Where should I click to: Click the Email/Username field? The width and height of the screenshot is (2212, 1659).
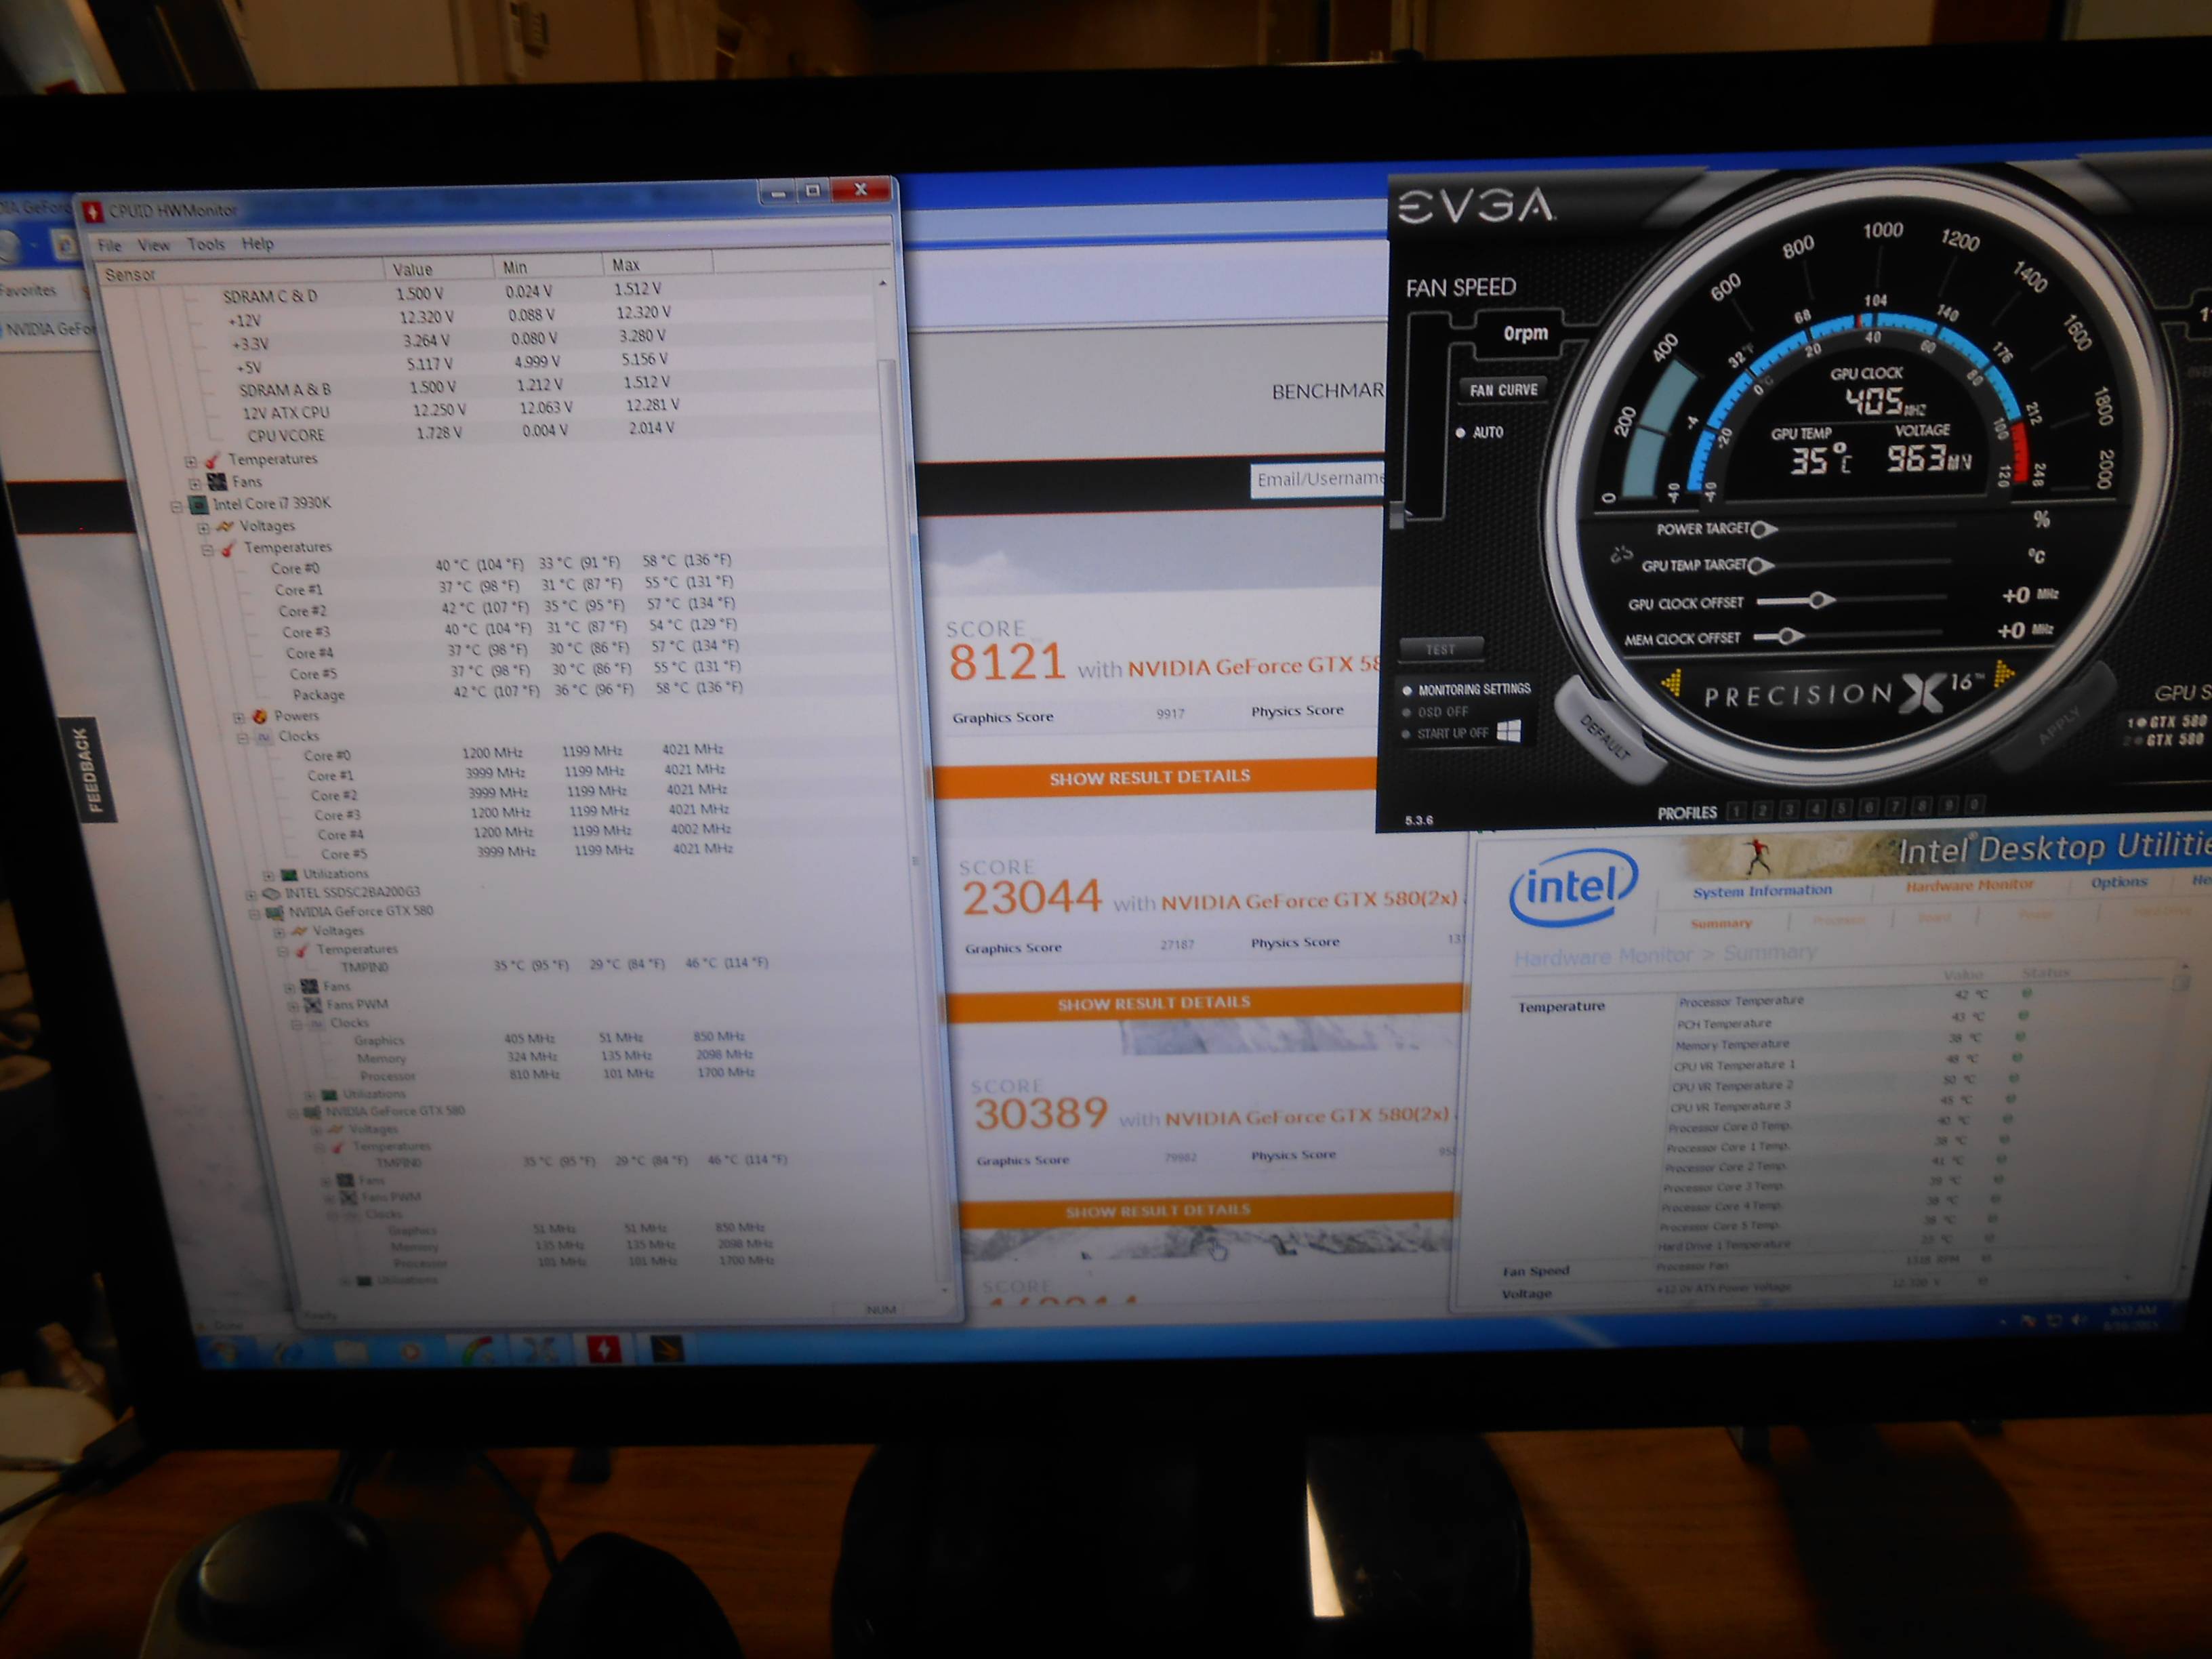[x=1318, y=480]
